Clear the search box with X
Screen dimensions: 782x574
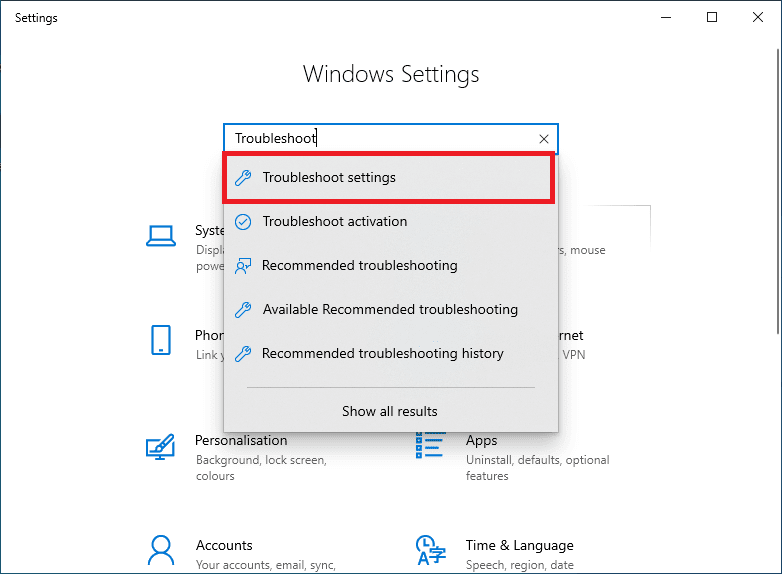[544, 139]
